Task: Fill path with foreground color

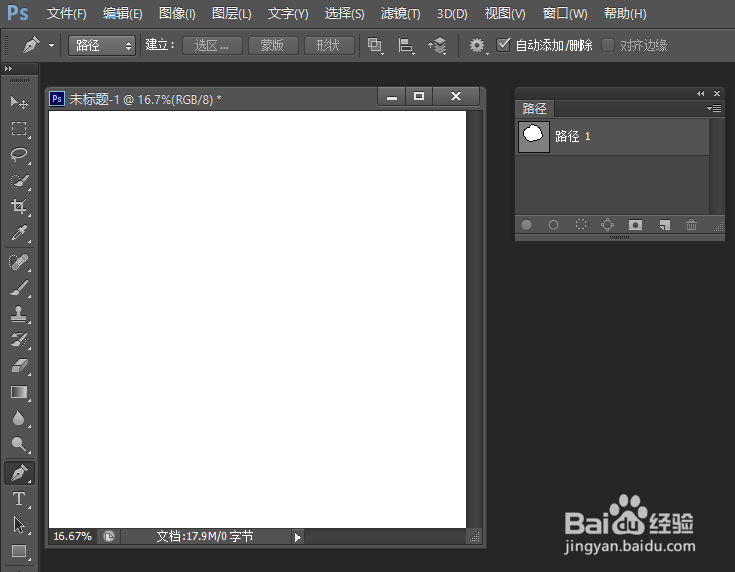Action: [526, 225]
